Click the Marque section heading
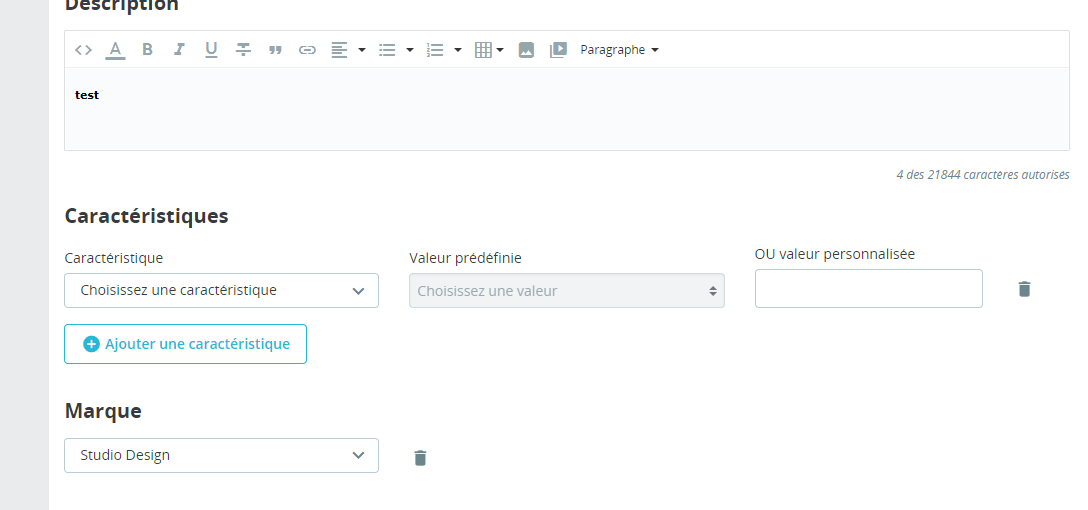Viewport: 1088px width, 510px height. coord(103,411)
